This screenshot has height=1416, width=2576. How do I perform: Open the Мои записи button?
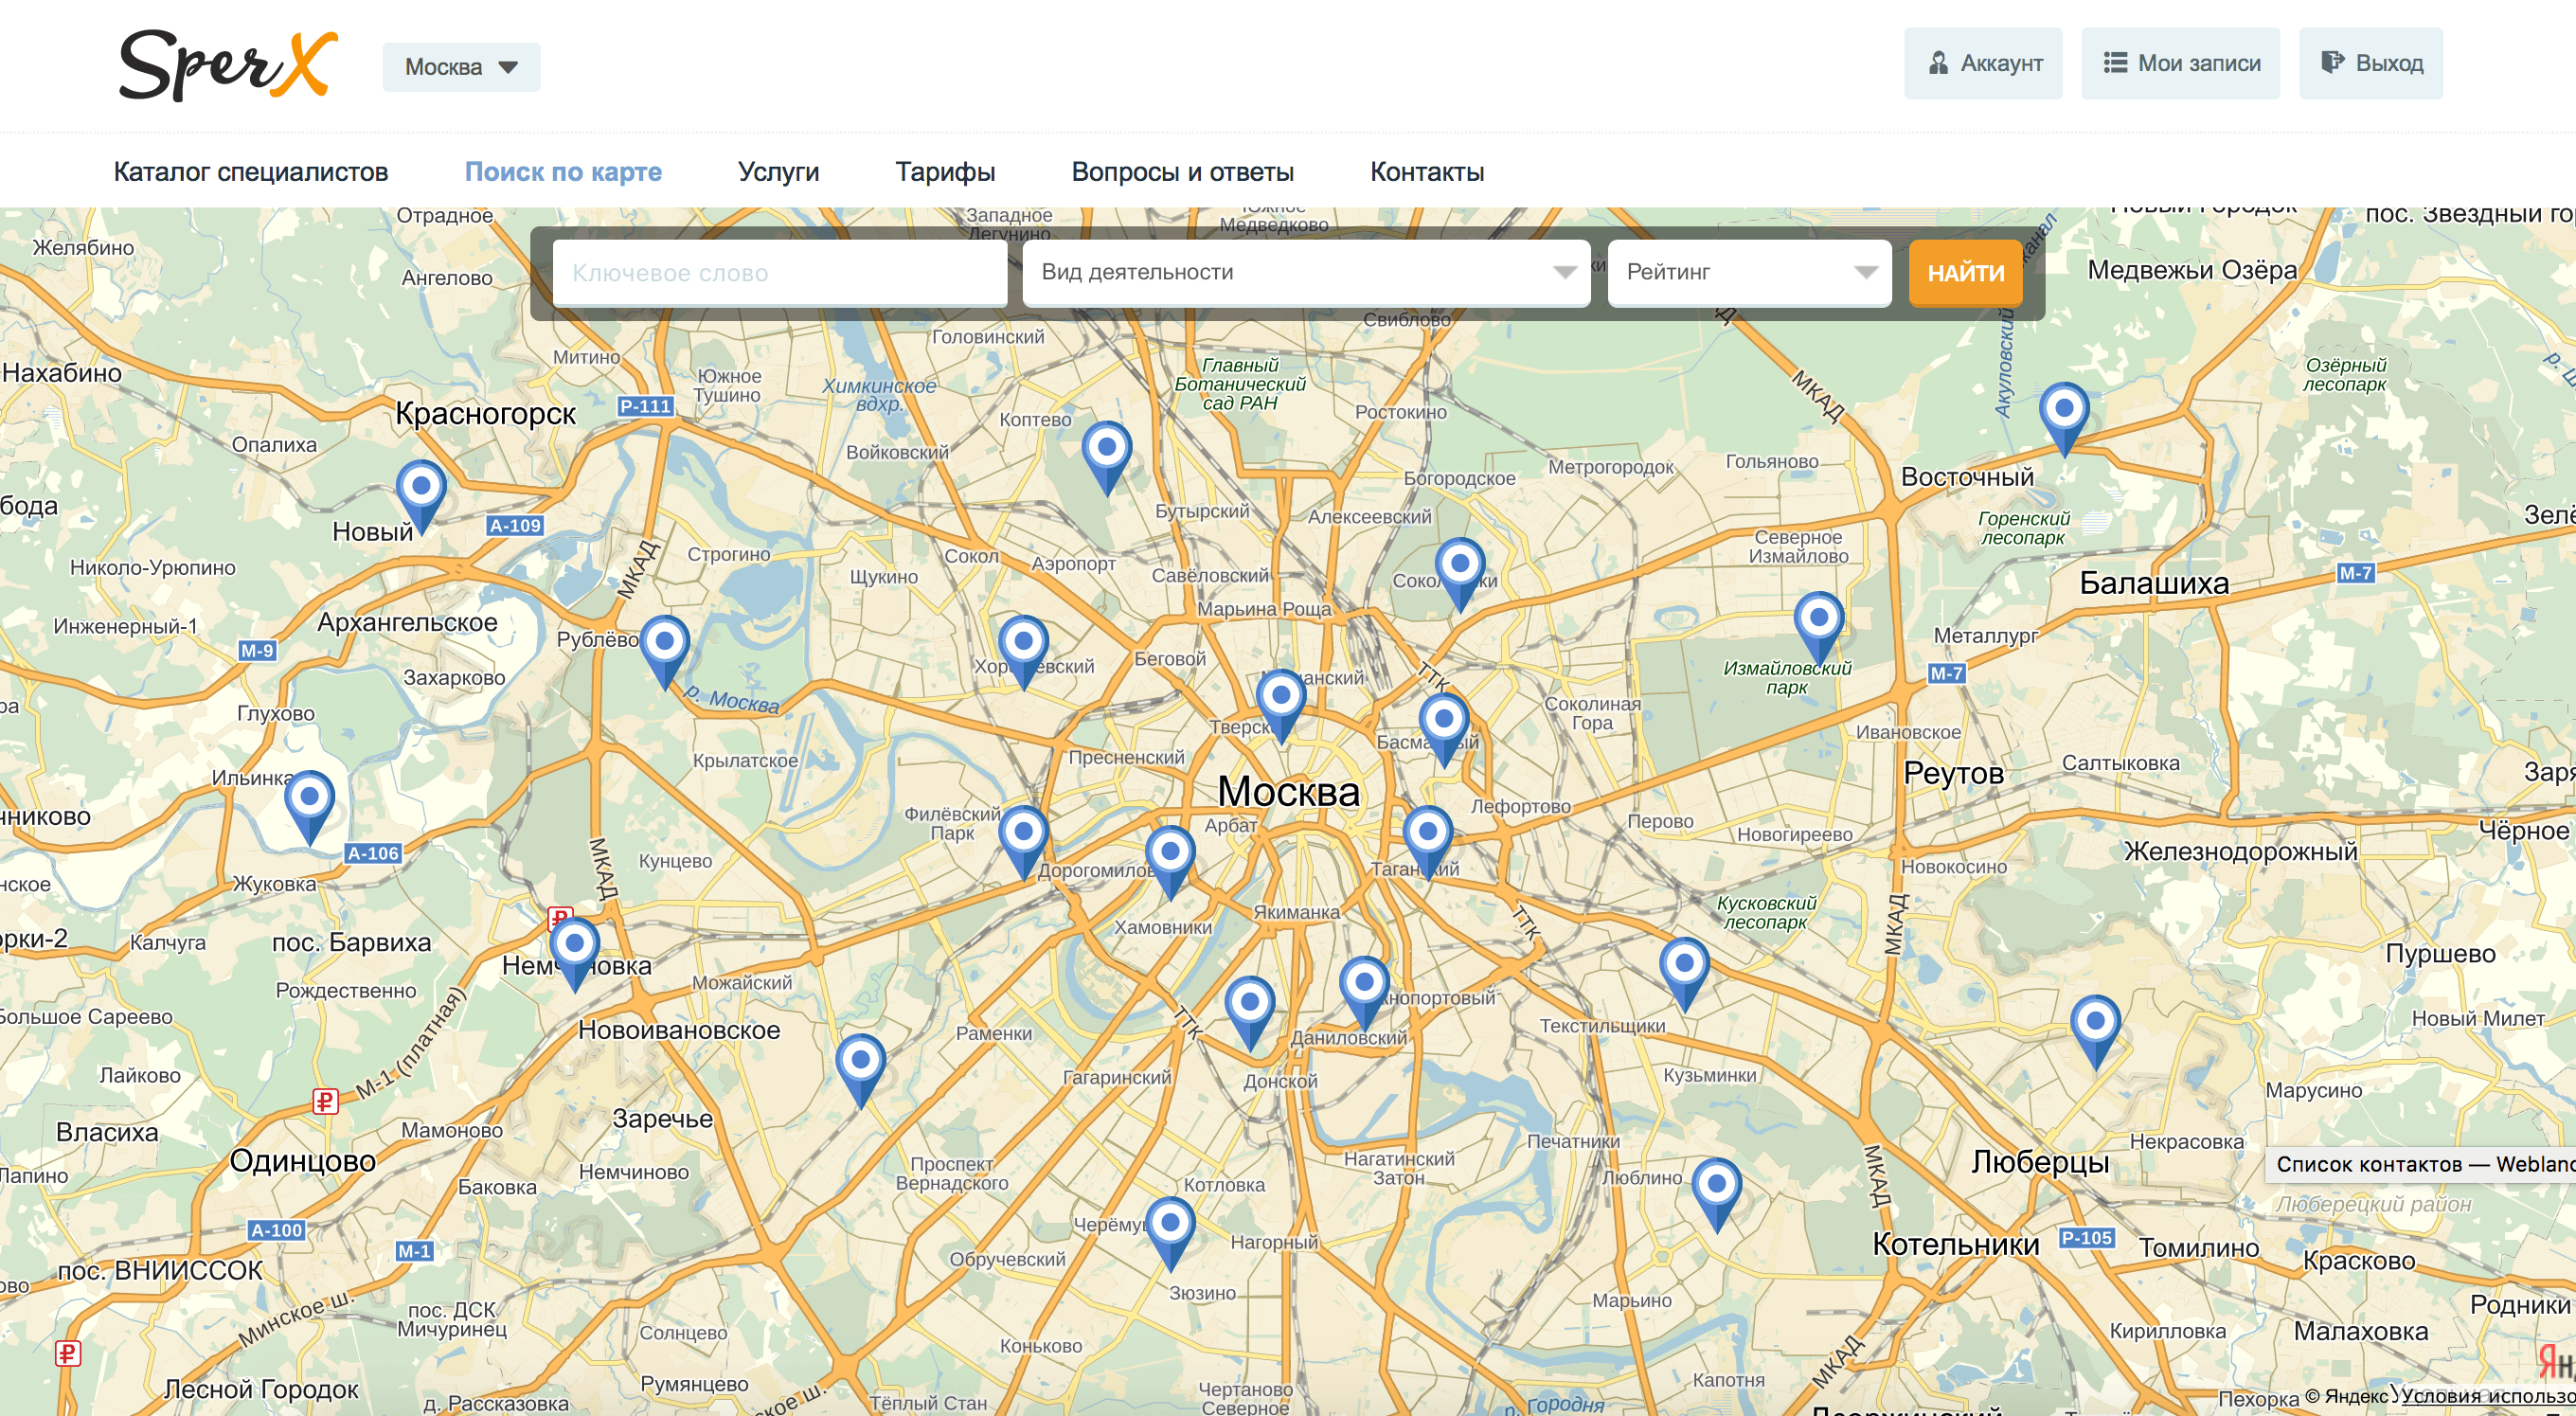pyautogui.click(x=2180, y=63)
